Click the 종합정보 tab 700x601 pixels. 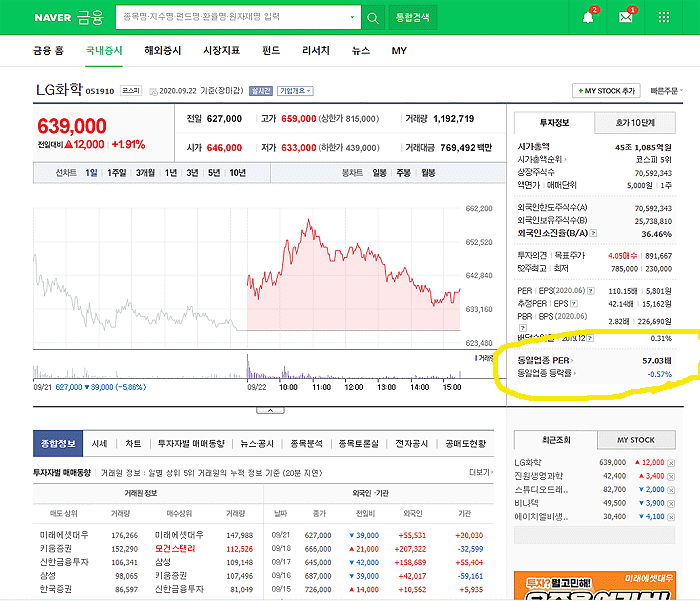click(58, 444)
